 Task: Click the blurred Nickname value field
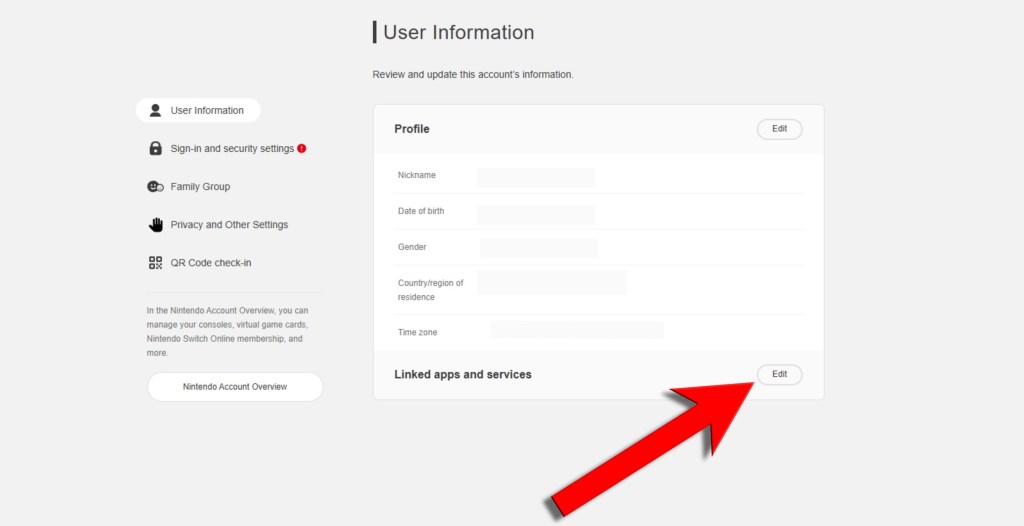(x=536, y=177)
